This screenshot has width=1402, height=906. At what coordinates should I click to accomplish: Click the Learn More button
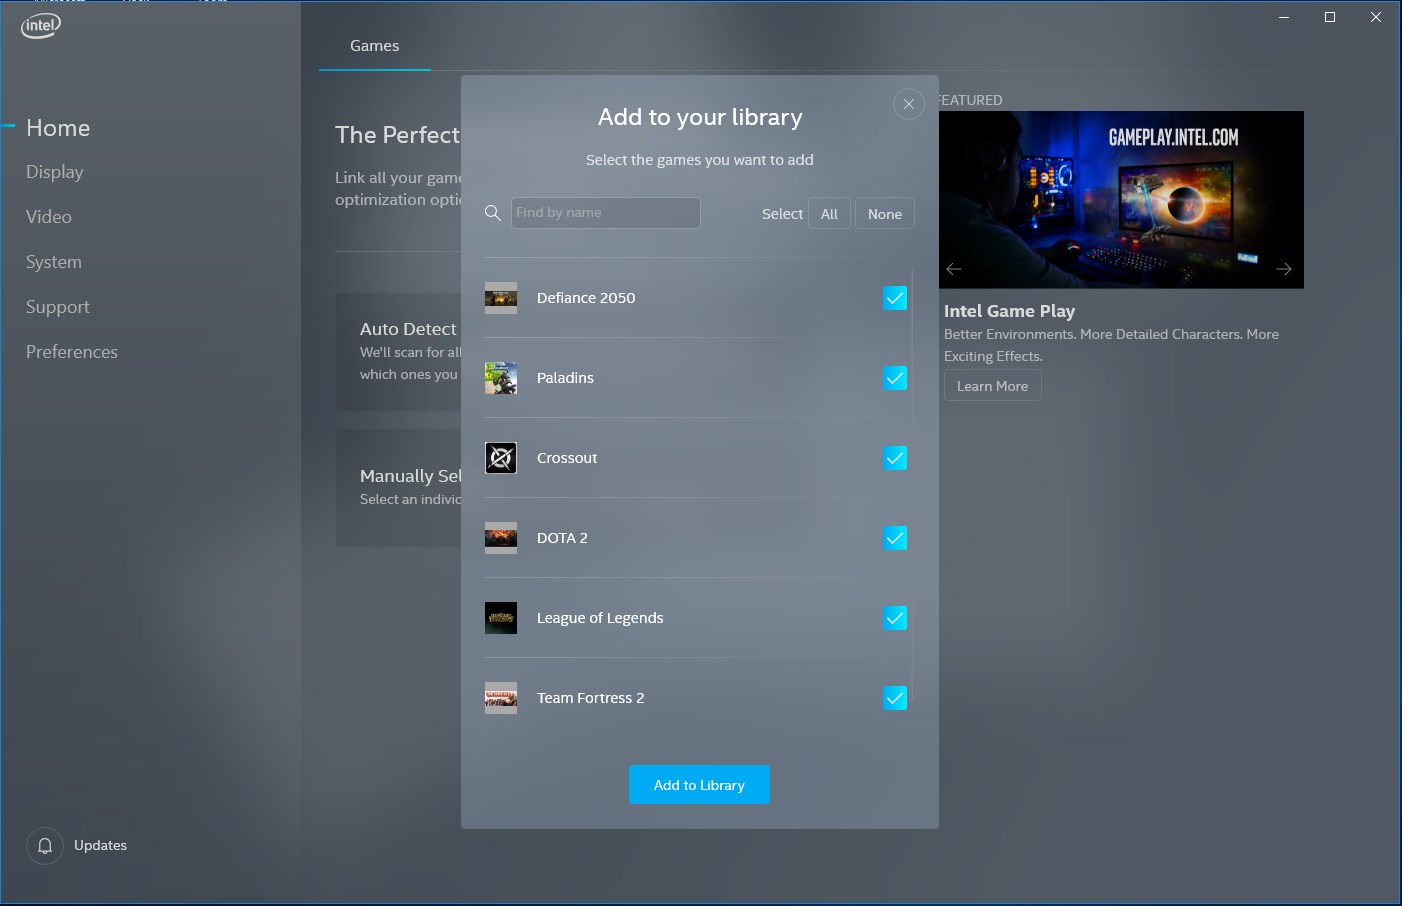pos(993,386)
